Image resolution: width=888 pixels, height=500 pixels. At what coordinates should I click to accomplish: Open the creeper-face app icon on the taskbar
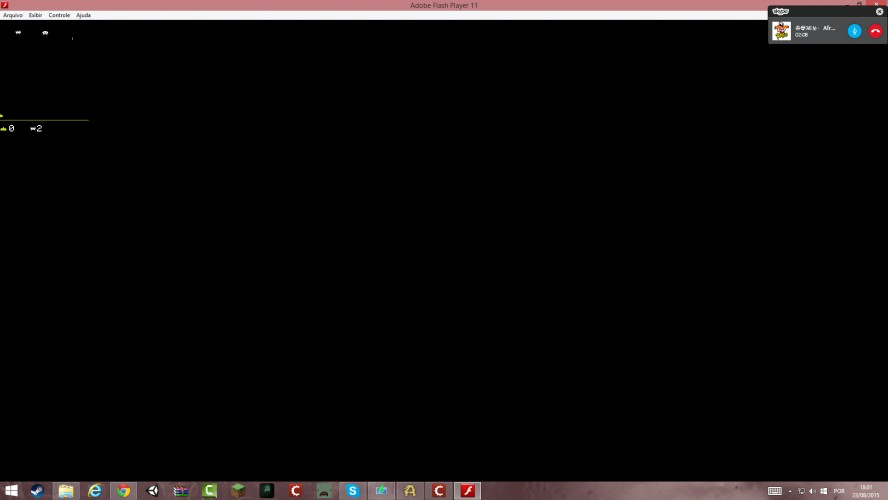(x=324, y=490)
